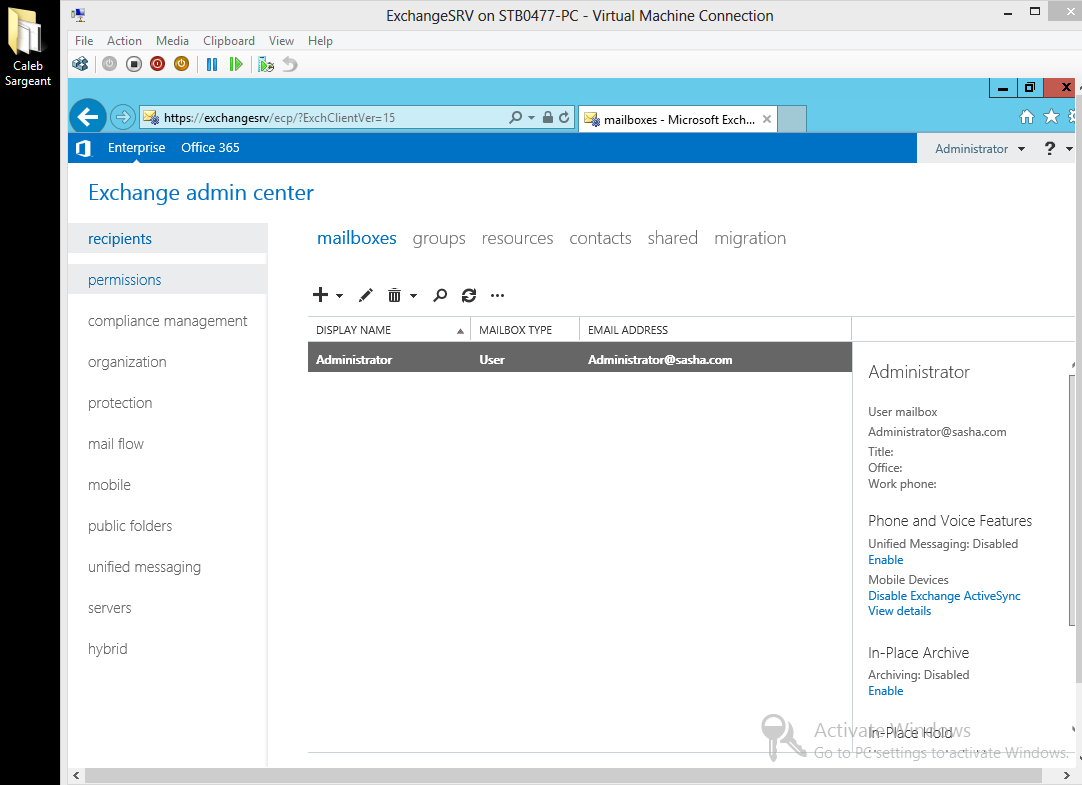Click the Revert undo arrow icon
This screenshot has height=785, width=1082.
[x=290, y=64]
